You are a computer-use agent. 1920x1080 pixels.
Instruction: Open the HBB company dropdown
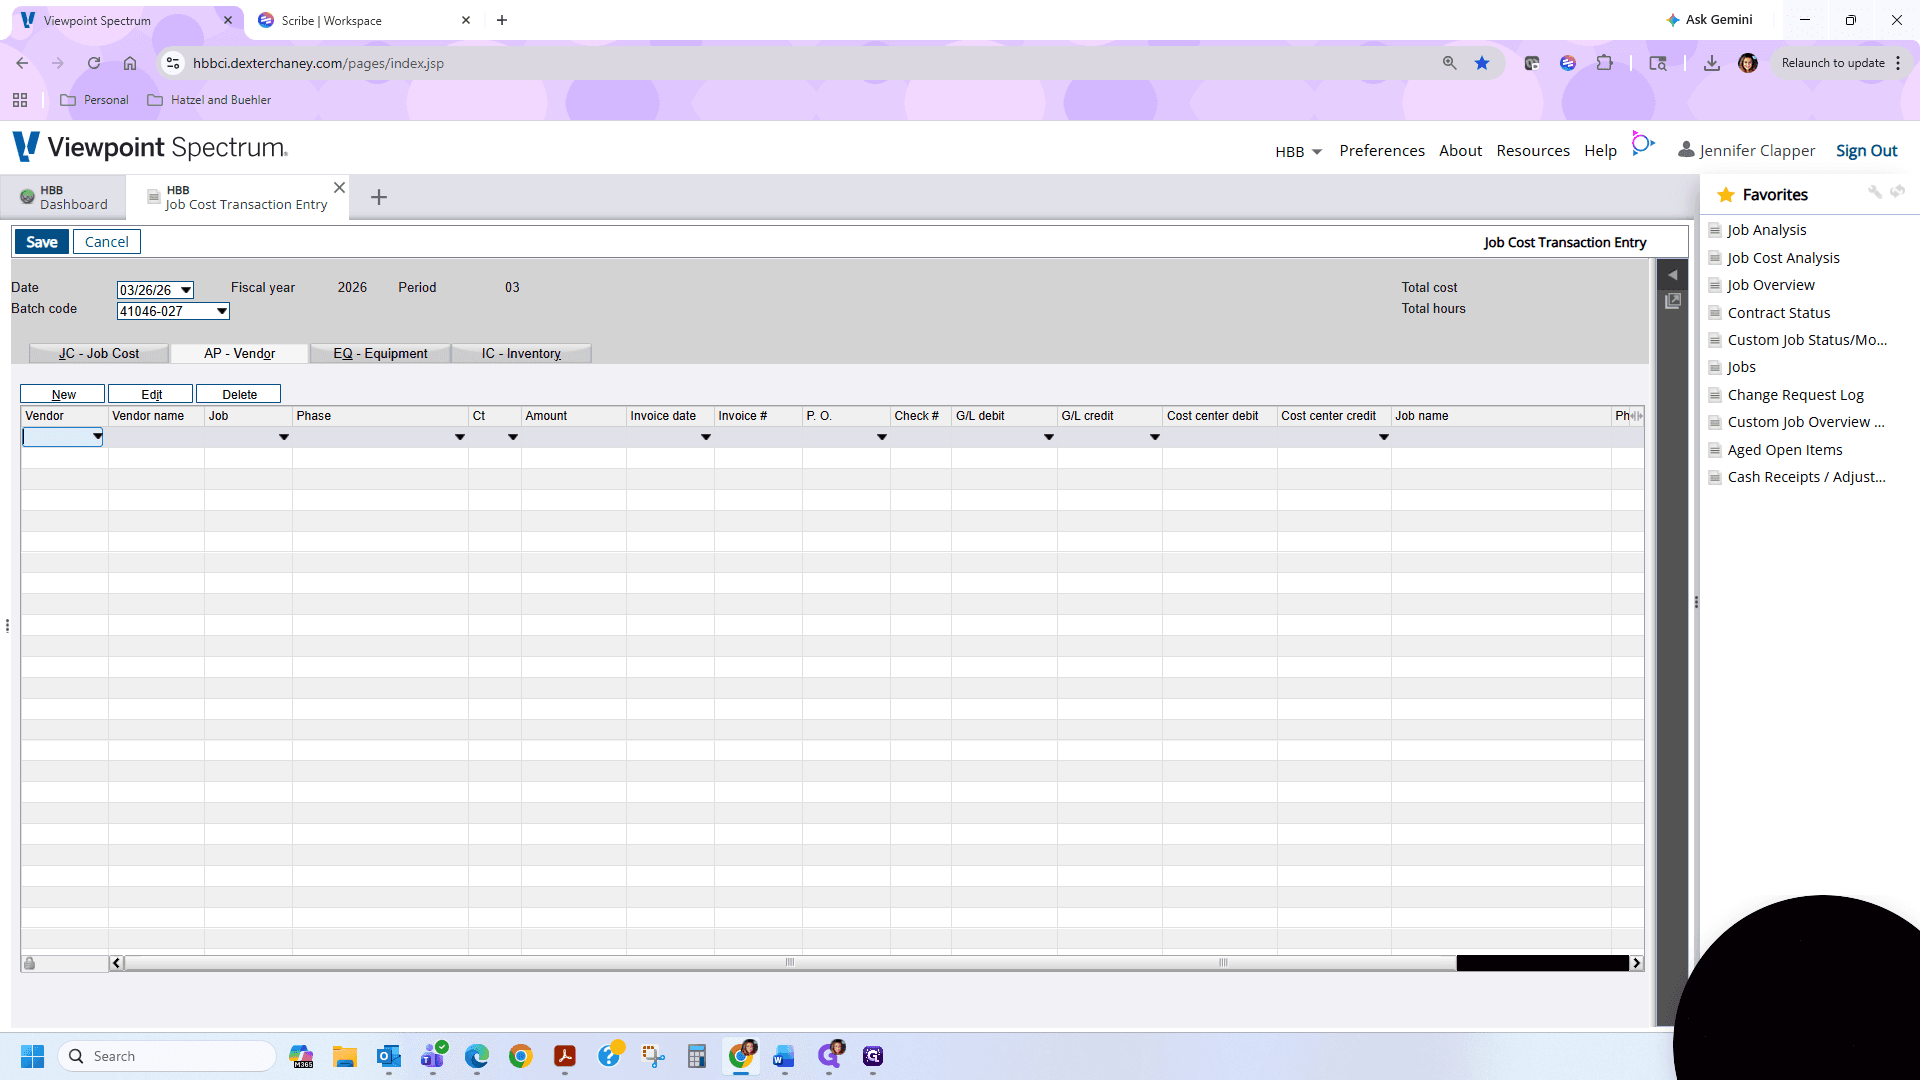1298,152
